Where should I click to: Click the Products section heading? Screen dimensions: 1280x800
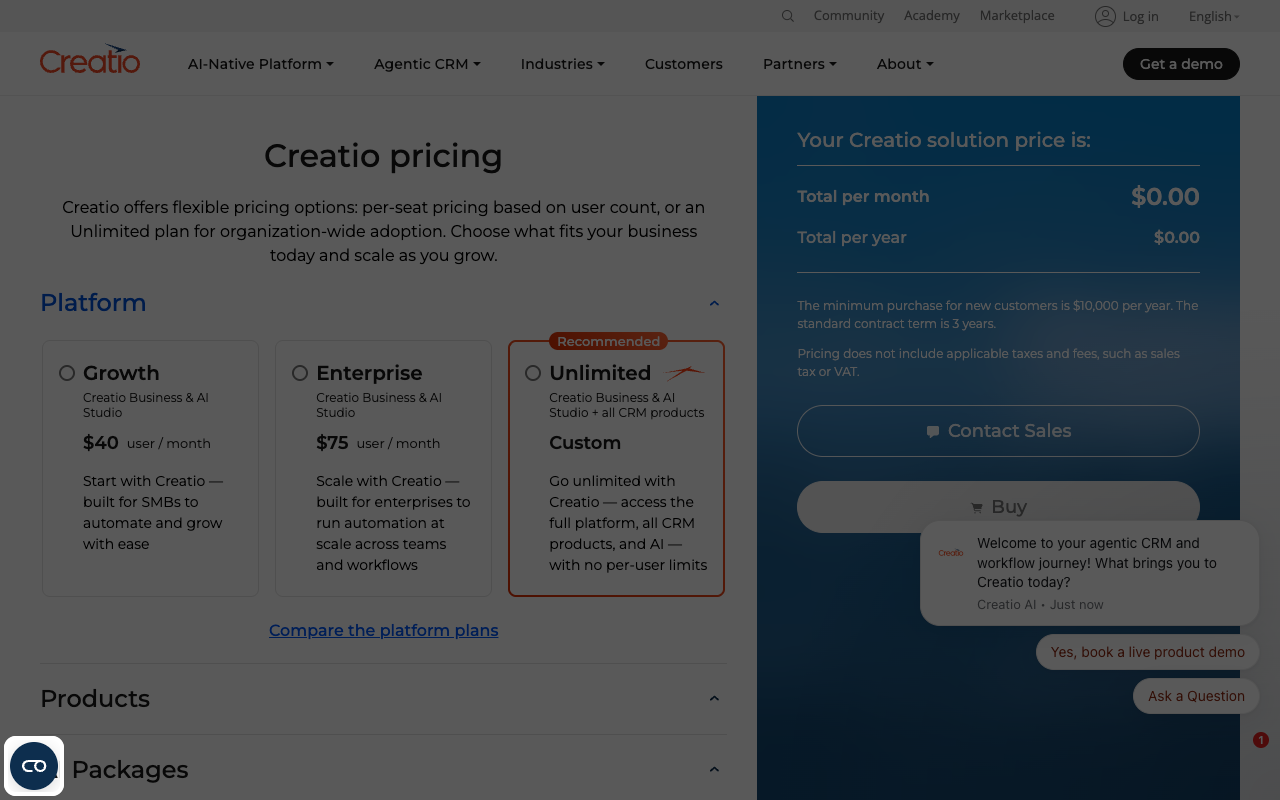click(95, 698)
